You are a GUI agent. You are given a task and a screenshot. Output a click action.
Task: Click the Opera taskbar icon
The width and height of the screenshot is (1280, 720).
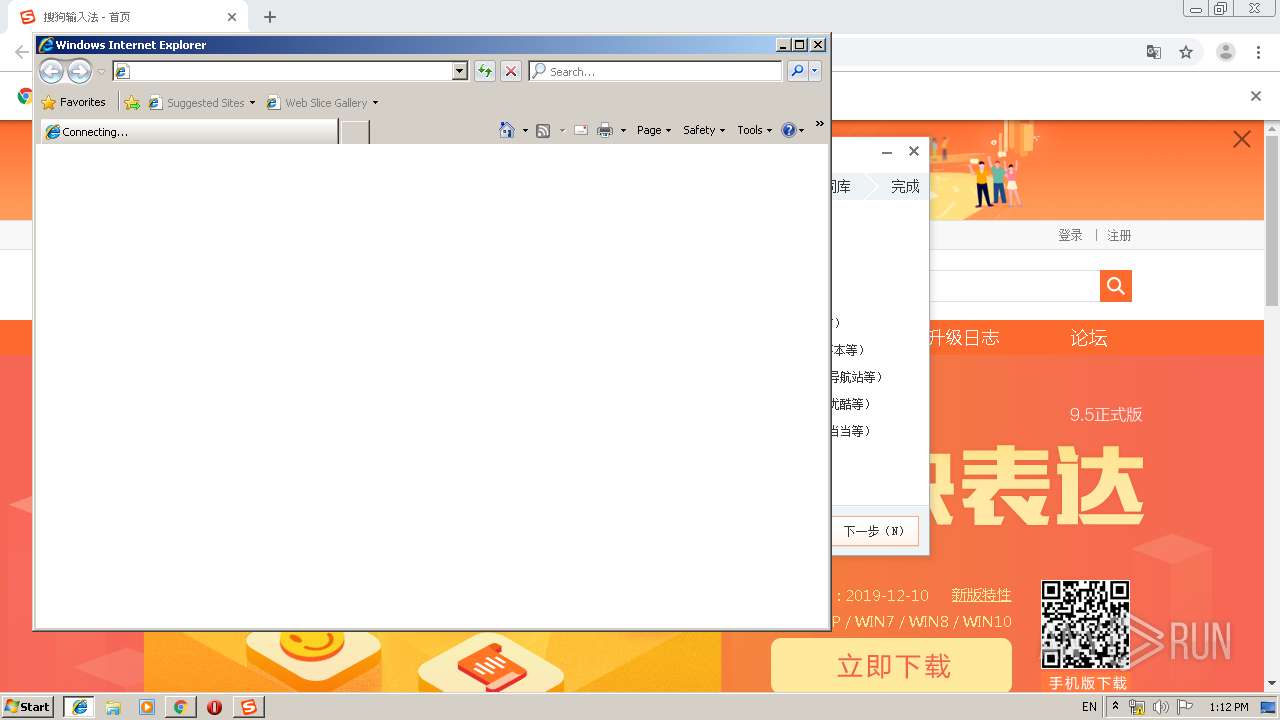214,707
